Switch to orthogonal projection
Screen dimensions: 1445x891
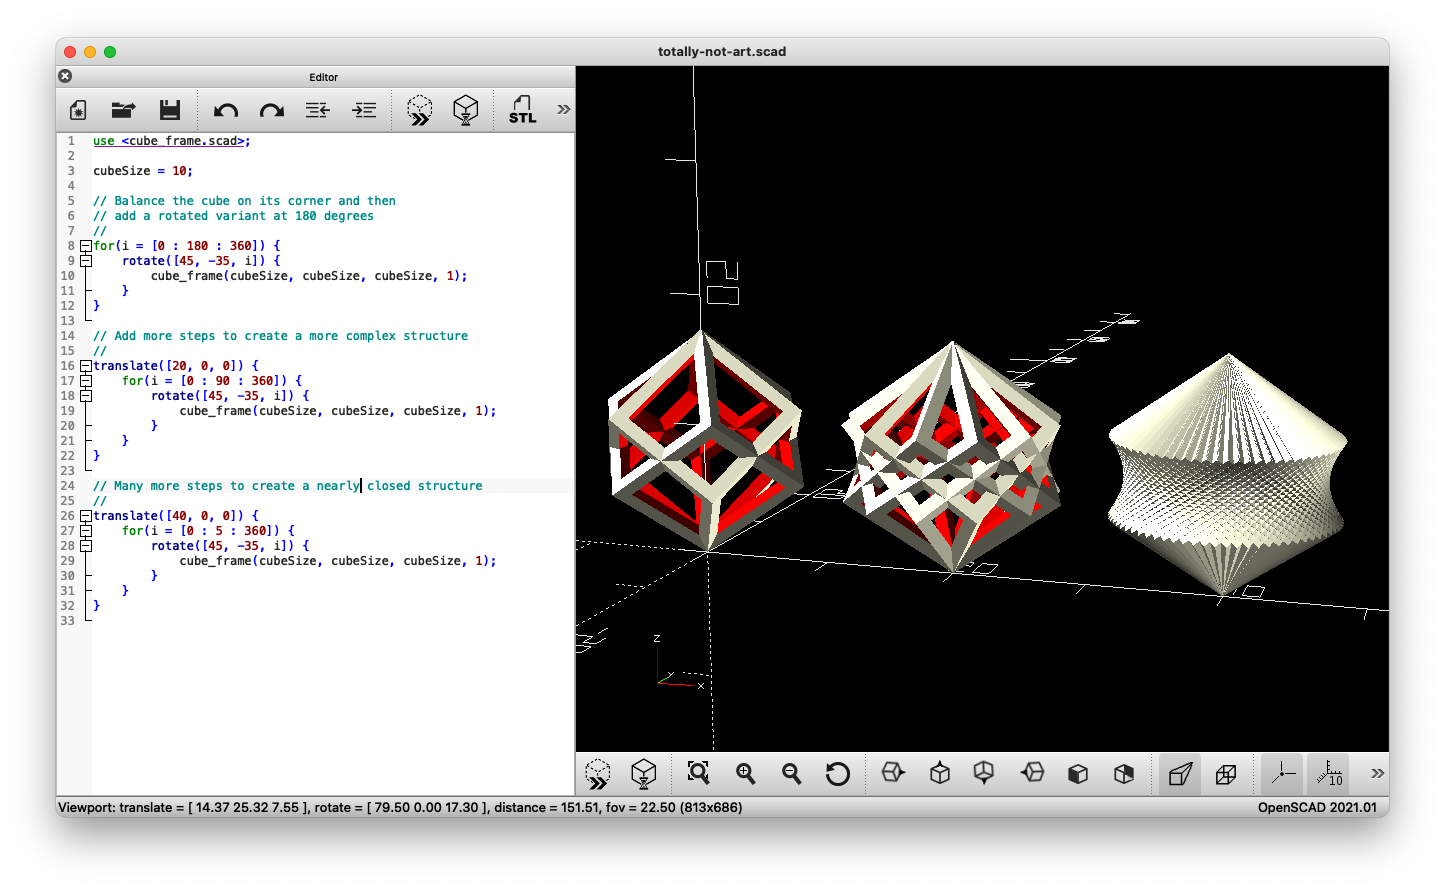click(1226, 773)
